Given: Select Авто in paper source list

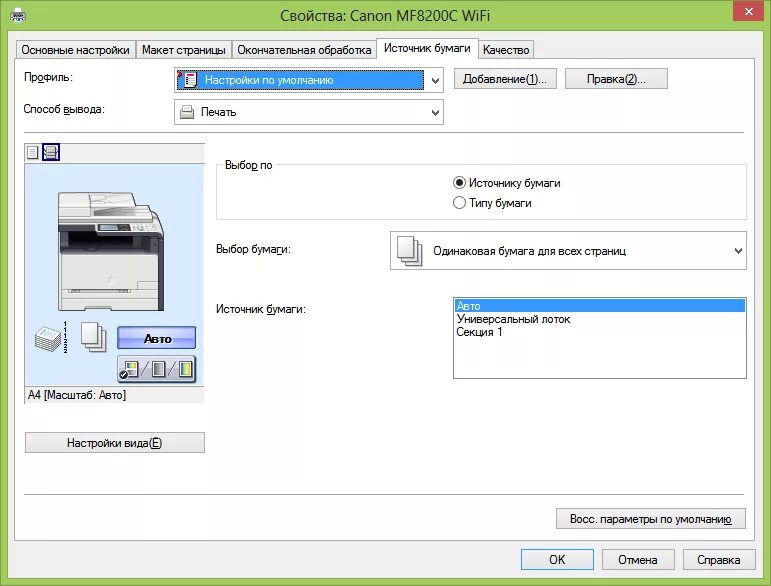Looking at the screenshot, I should [599, 306].
